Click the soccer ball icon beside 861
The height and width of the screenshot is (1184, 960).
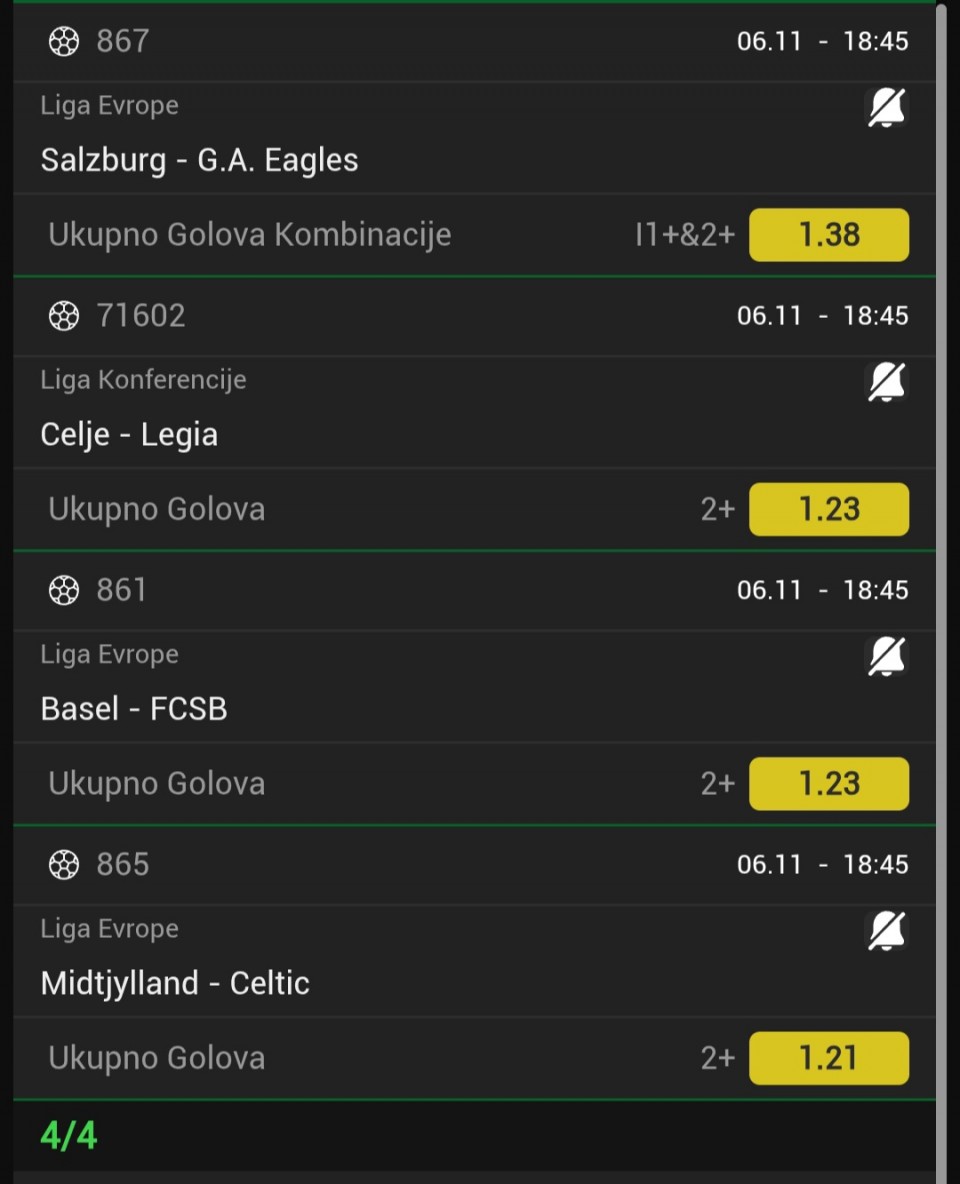(64, 590)
